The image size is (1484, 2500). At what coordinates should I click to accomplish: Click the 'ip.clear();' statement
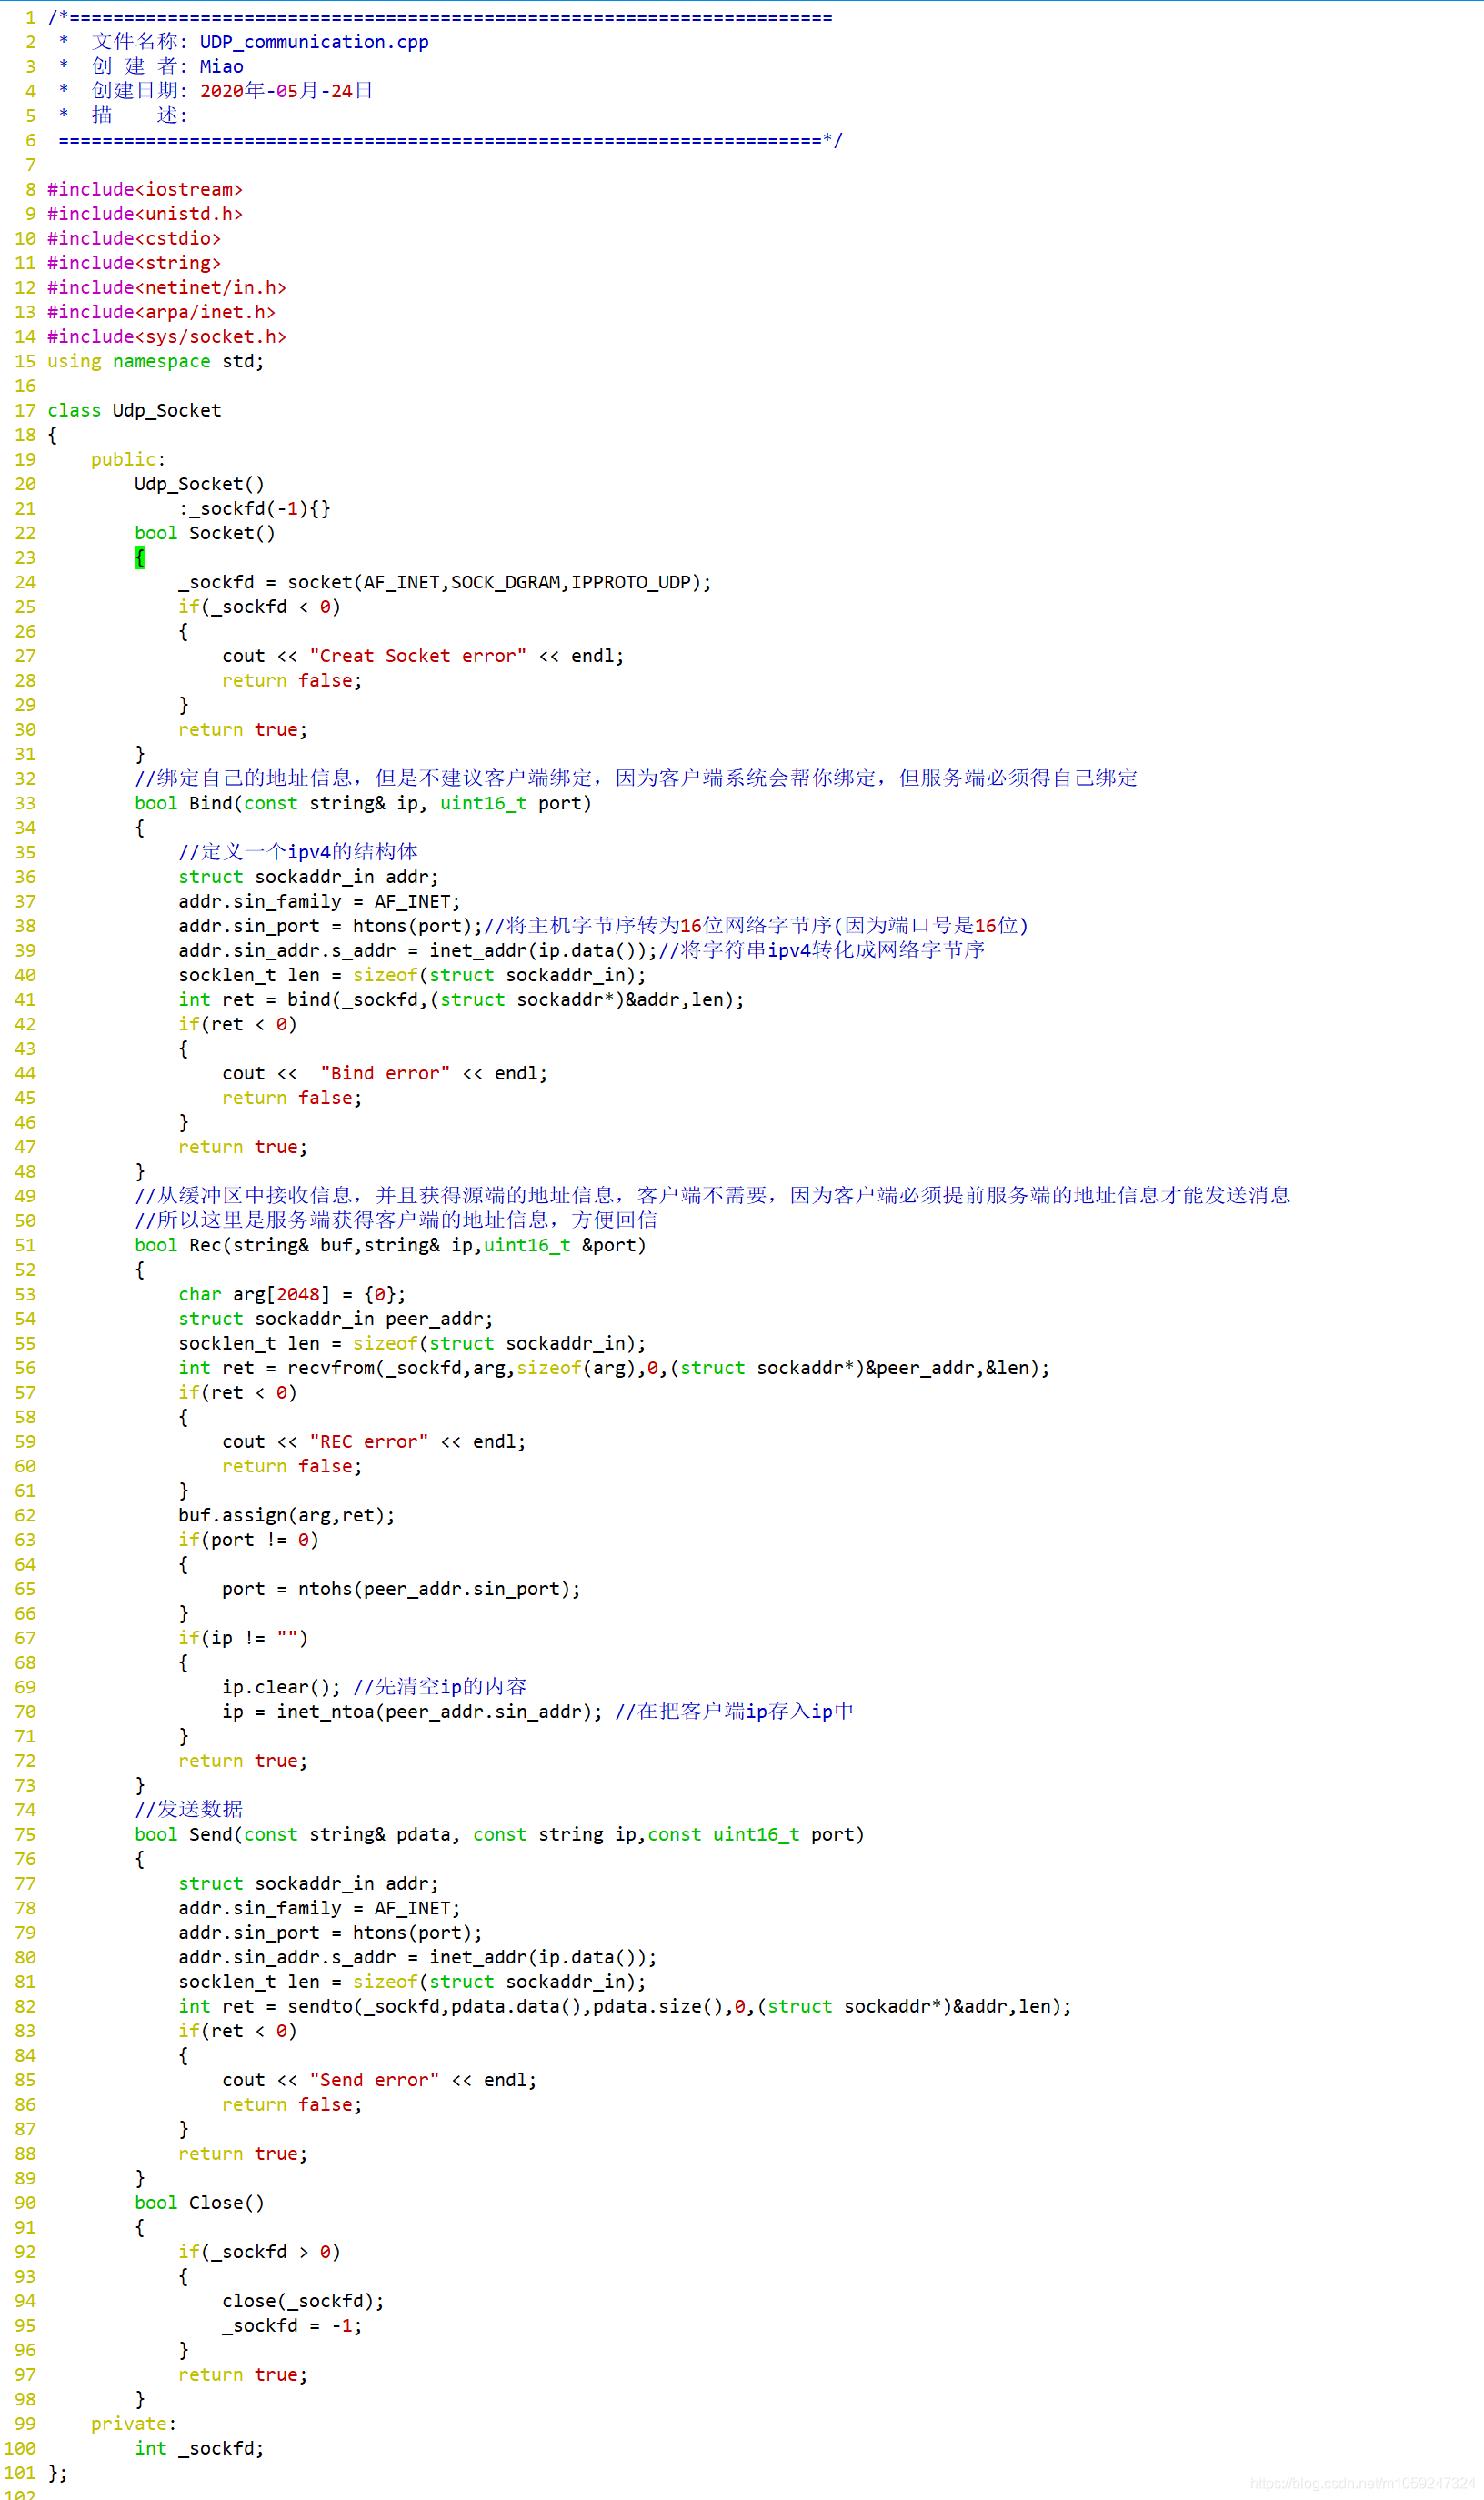tap(281, 1687)
